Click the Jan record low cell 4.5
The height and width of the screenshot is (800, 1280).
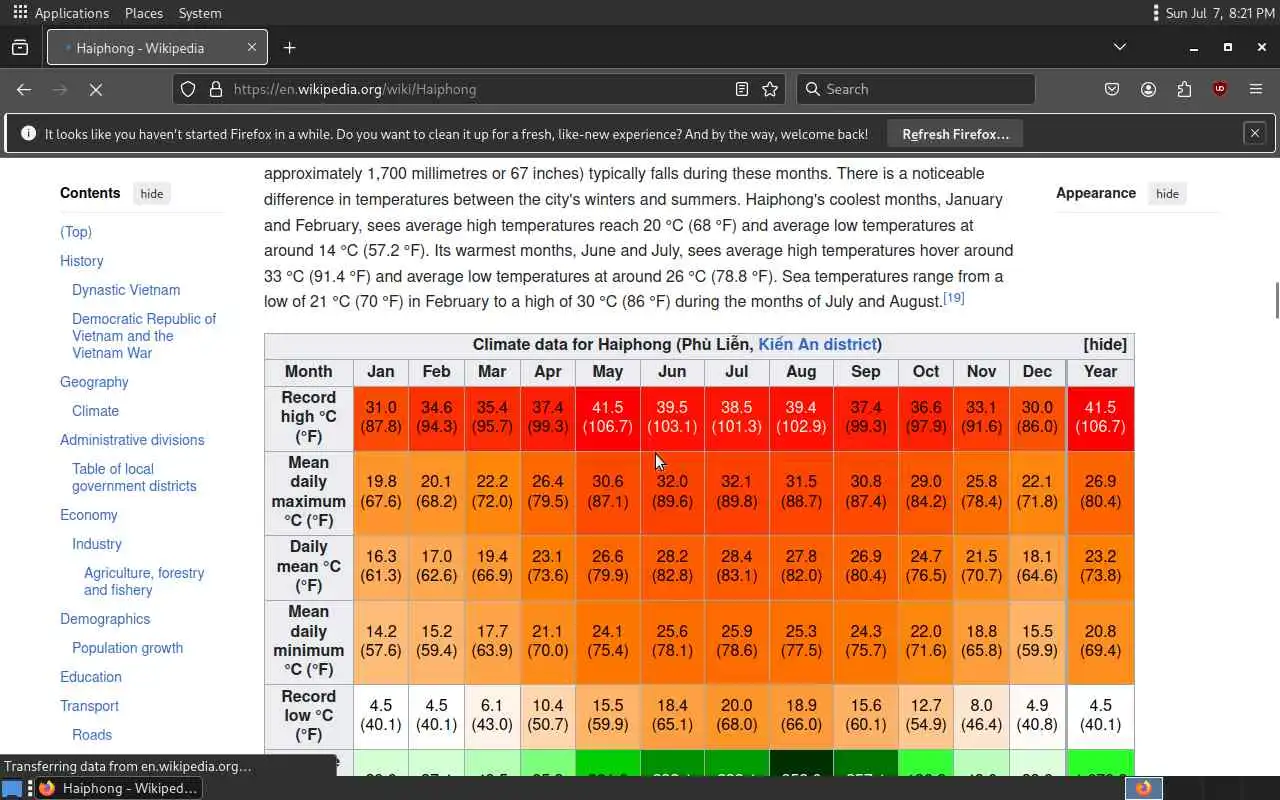click(x=380, y=715)
